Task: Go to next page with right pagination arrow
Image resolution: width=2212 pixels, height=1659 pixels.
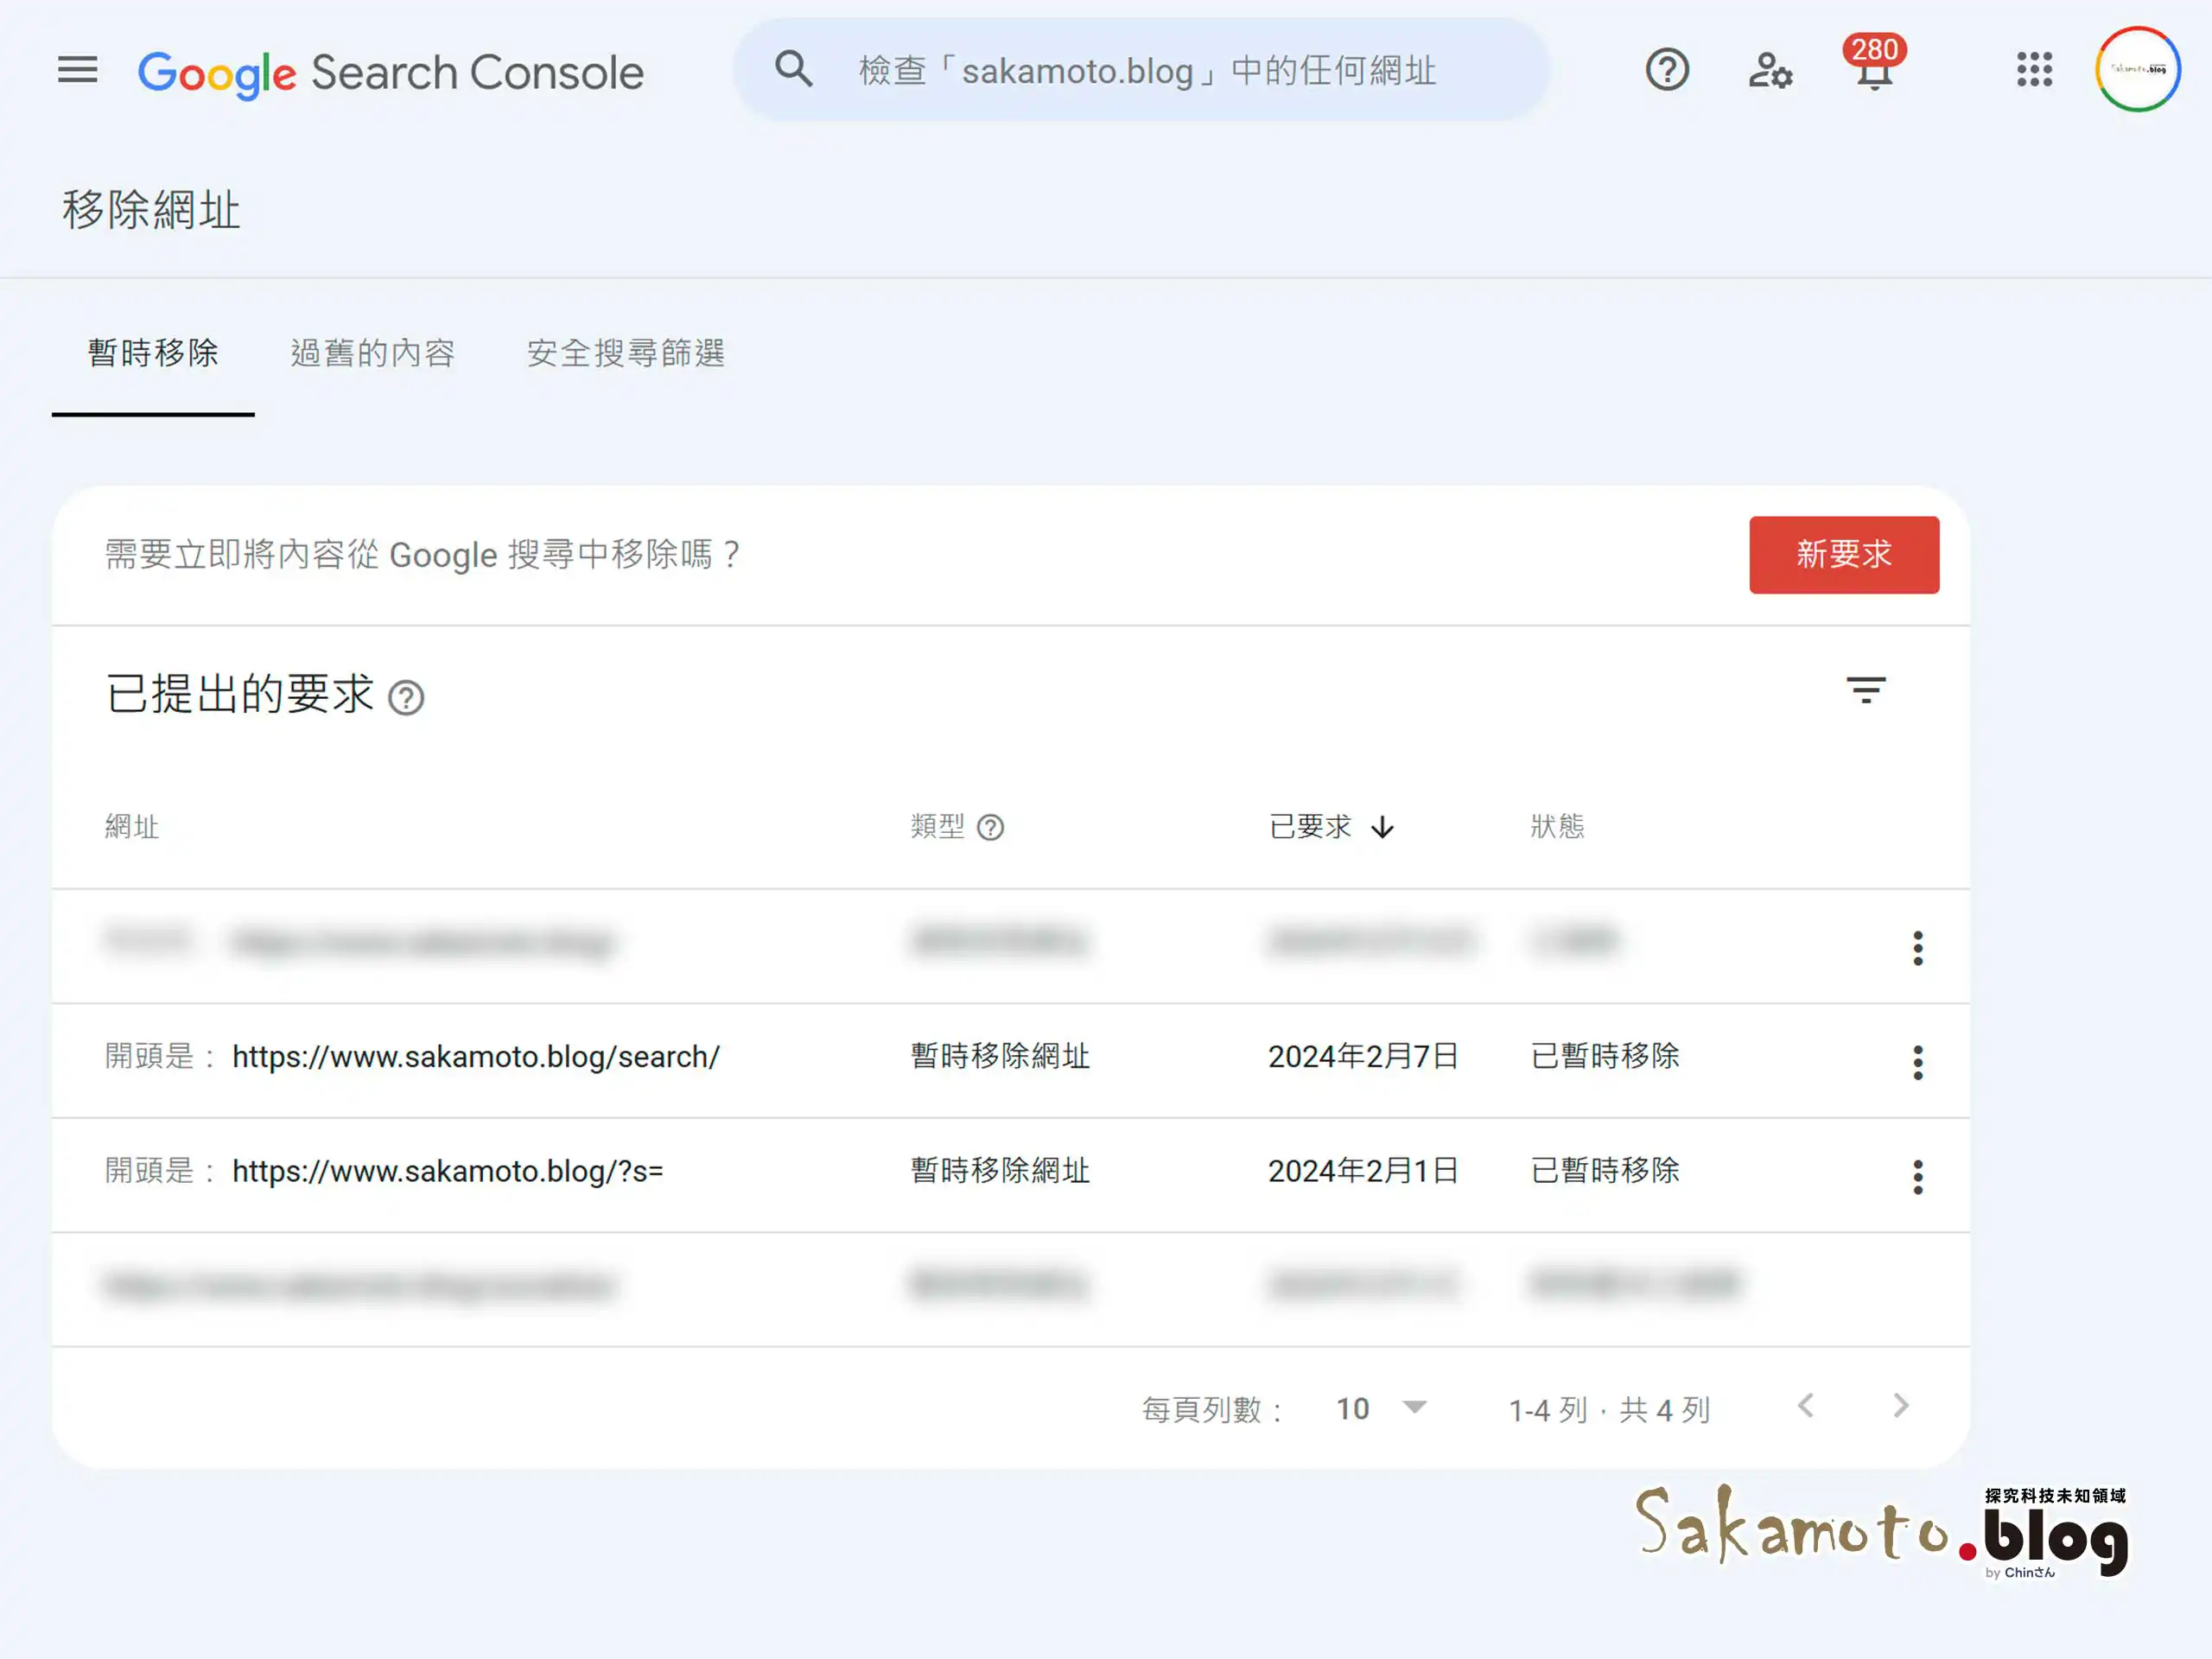Action: pyautogui.click(x=1900, y=1406)
